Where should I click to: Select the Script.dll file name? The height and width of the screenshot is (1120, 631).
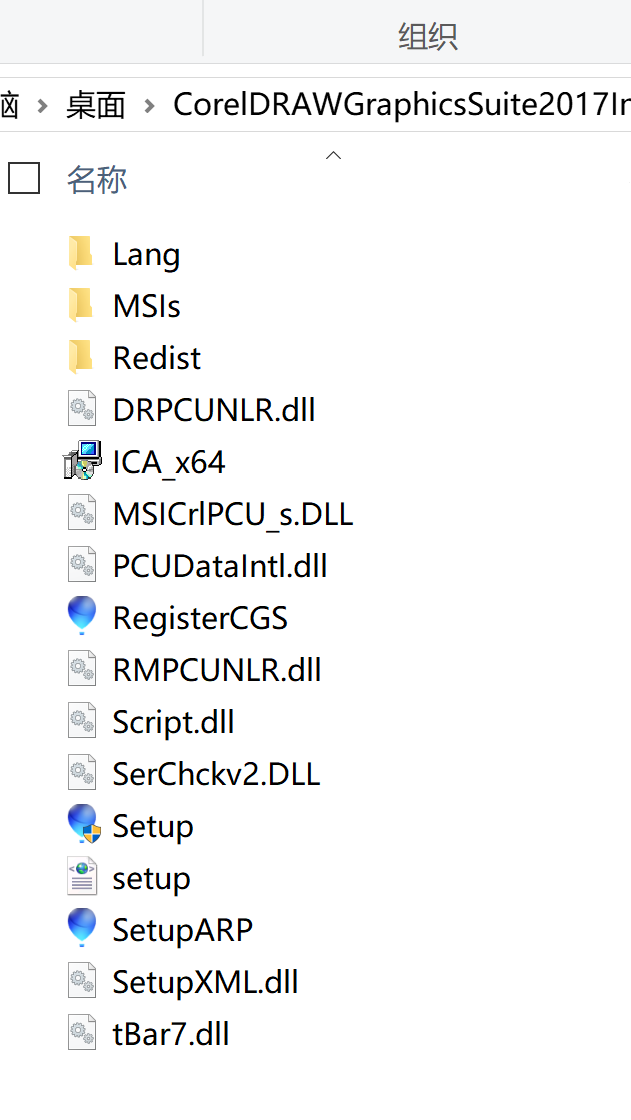tap(174, 721)
